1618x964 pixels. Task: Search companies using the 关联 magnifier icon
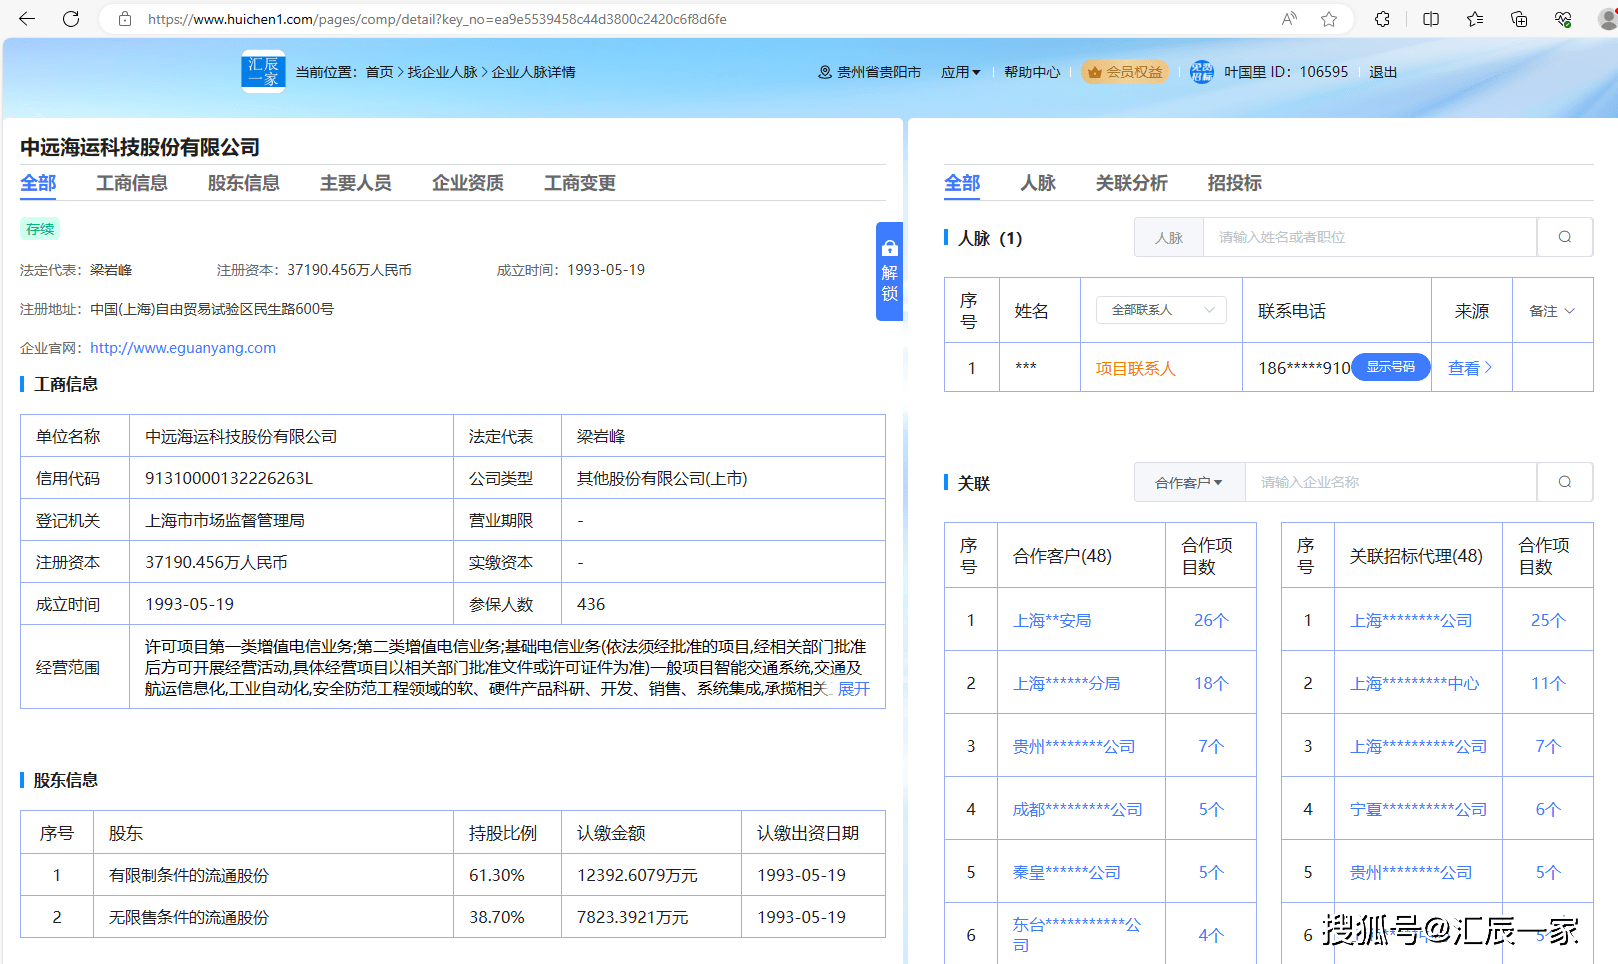1565,482
